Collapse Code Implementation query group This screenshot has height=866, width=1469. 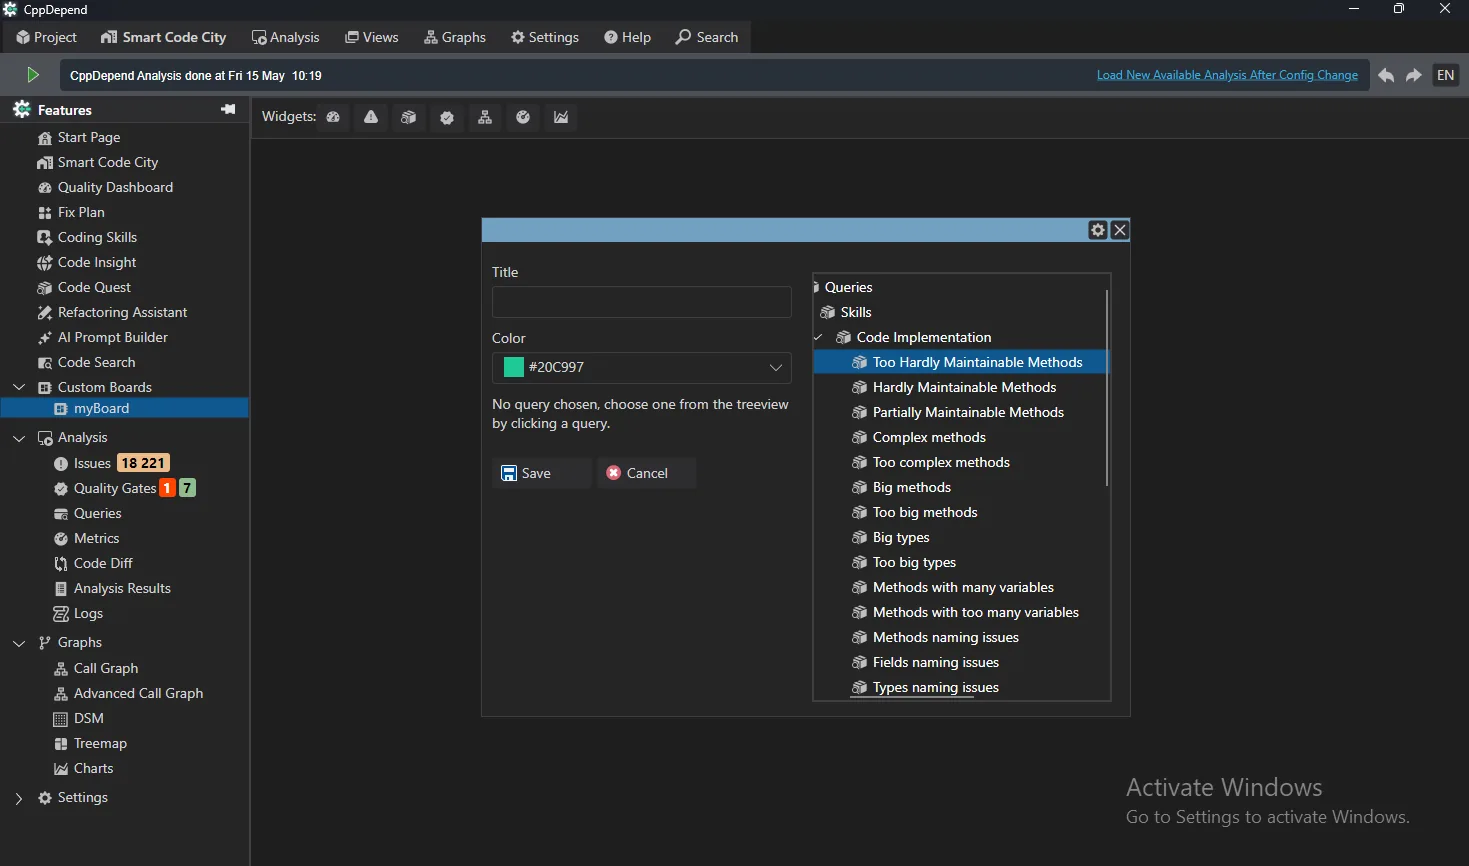coord(818,337)
